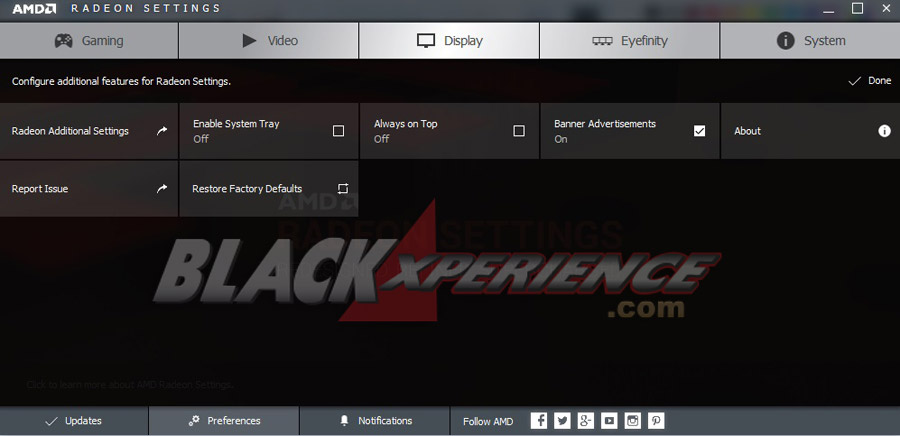
Task: Switch to the Video tab
Action: (269, 41)
